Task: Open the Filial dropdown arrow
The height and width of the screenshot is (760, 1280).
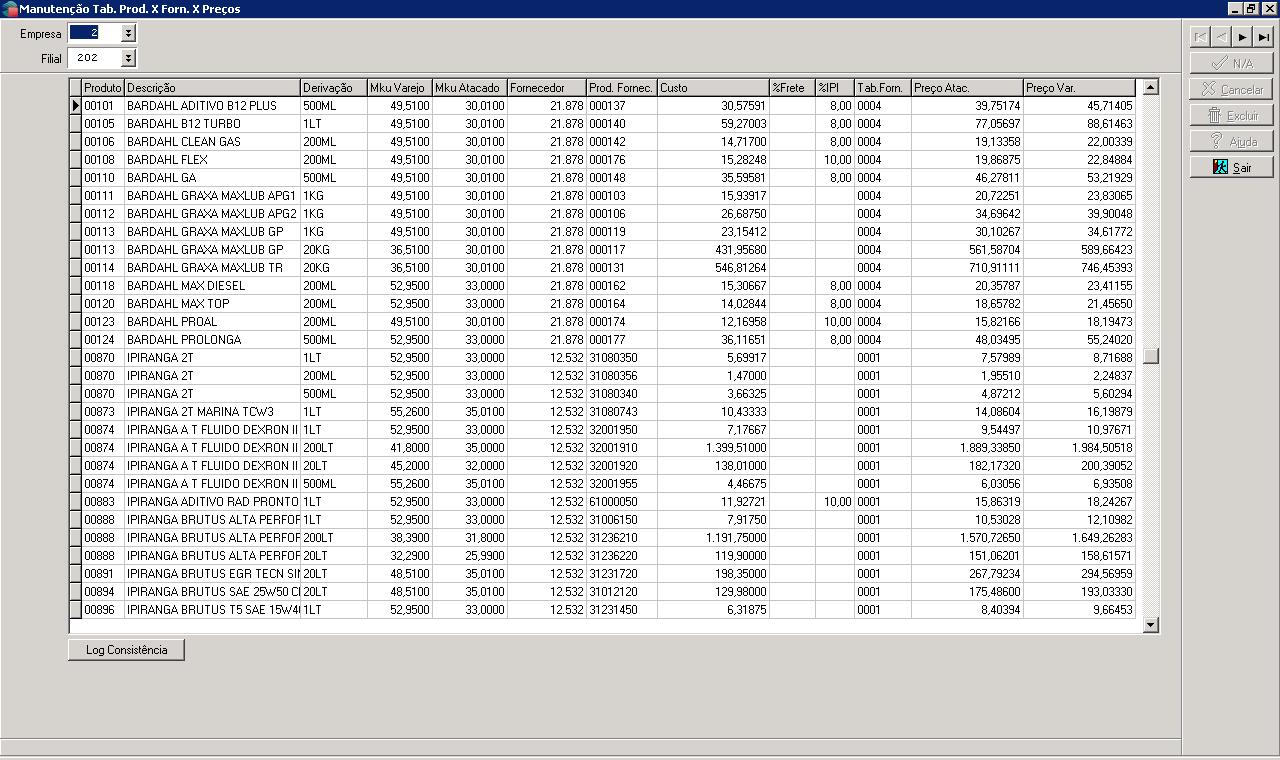Action: 128,58
